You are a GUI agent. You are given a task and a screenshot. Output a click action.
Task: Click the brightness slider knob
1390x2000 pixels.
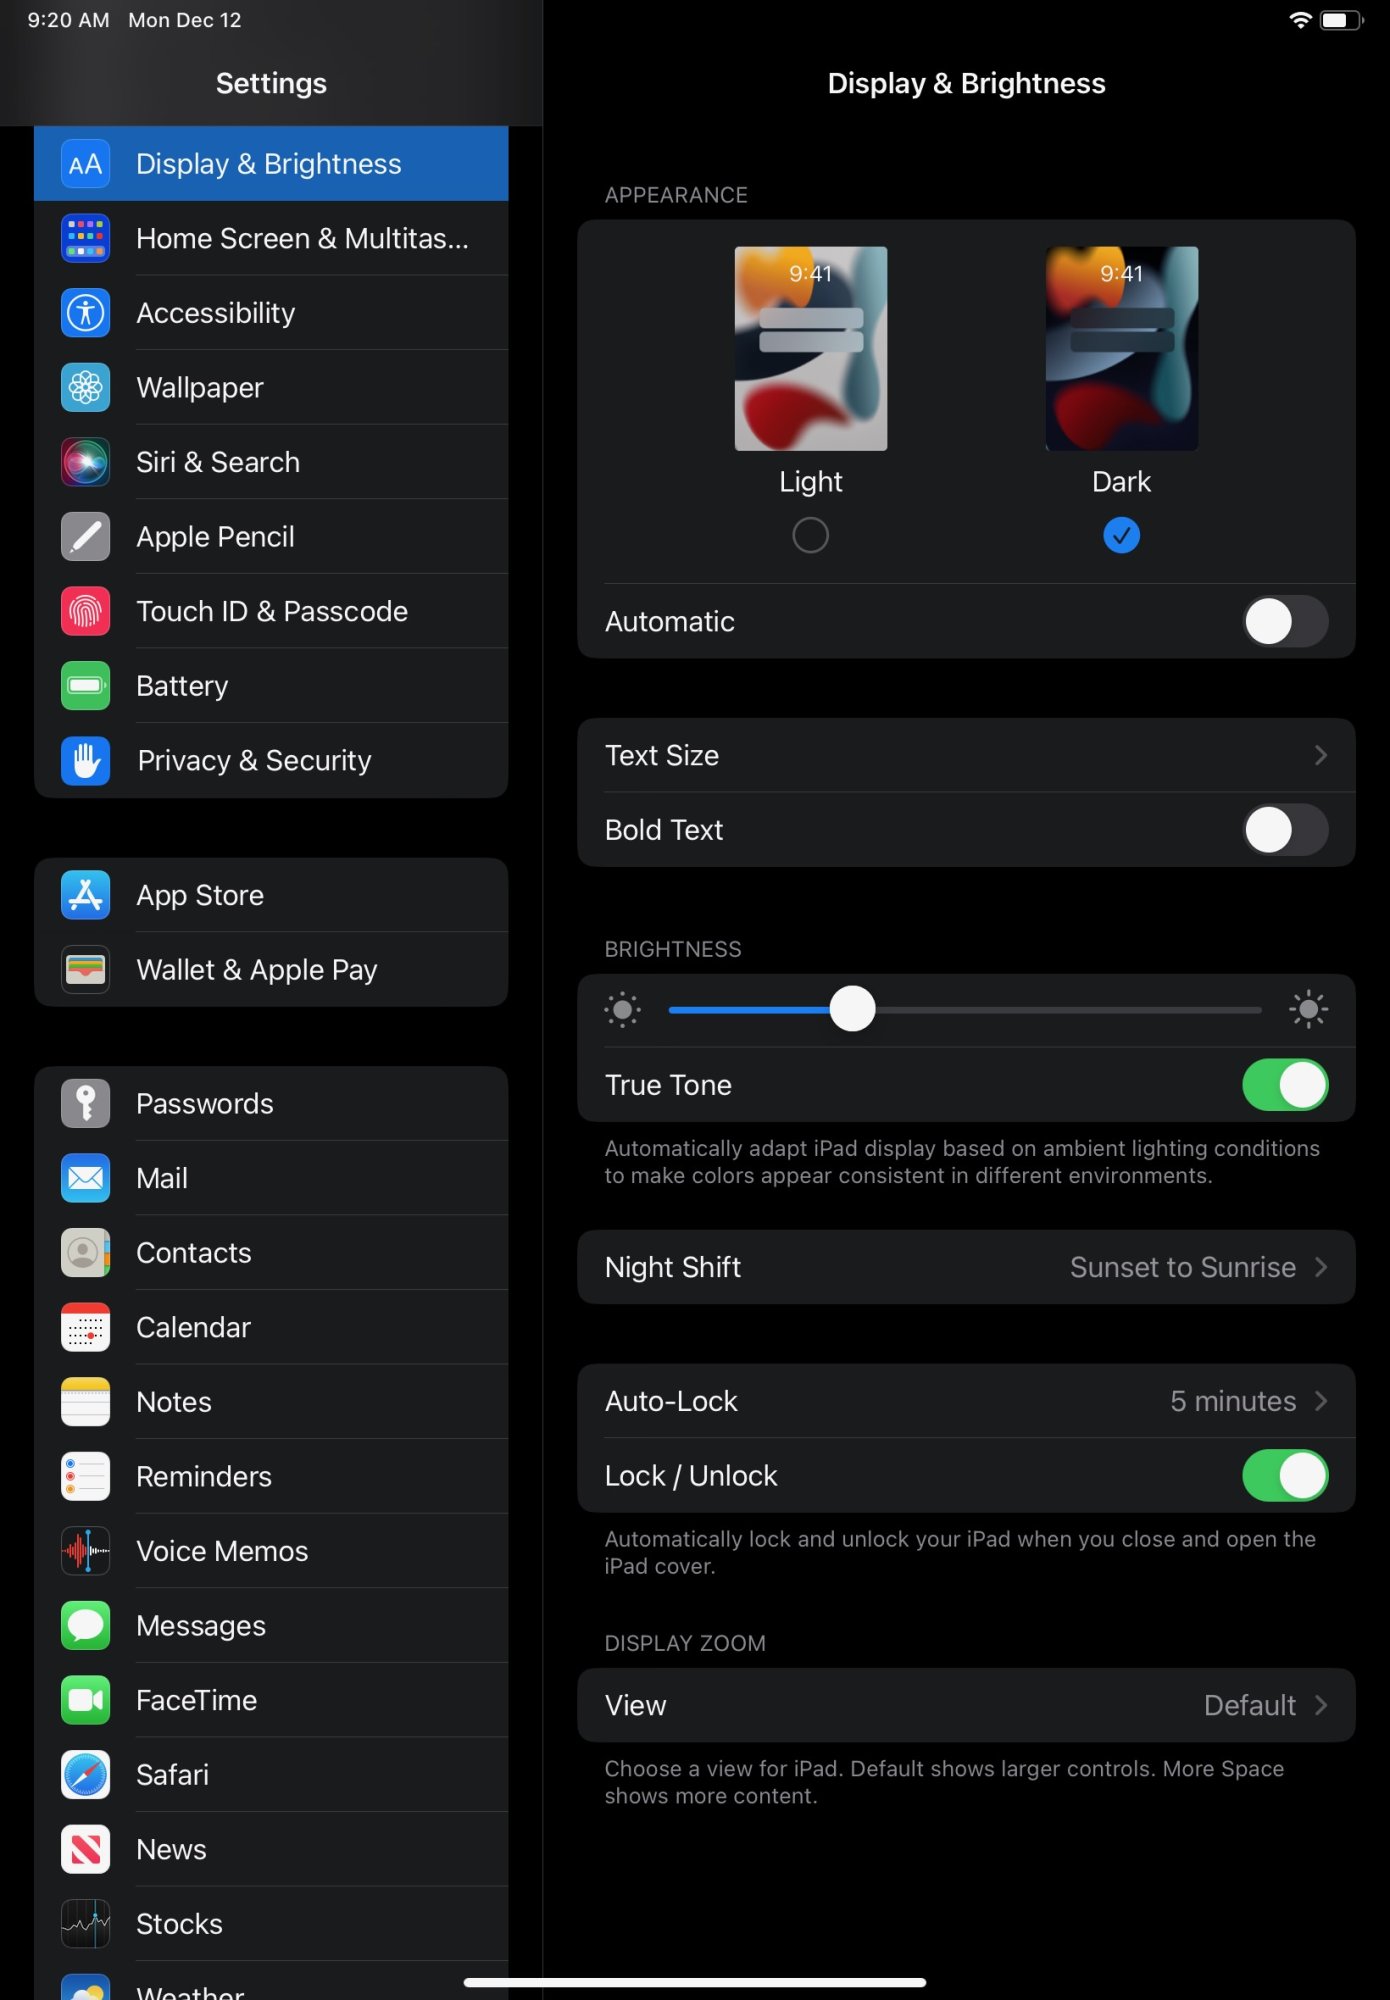(x=852, y=1009)
